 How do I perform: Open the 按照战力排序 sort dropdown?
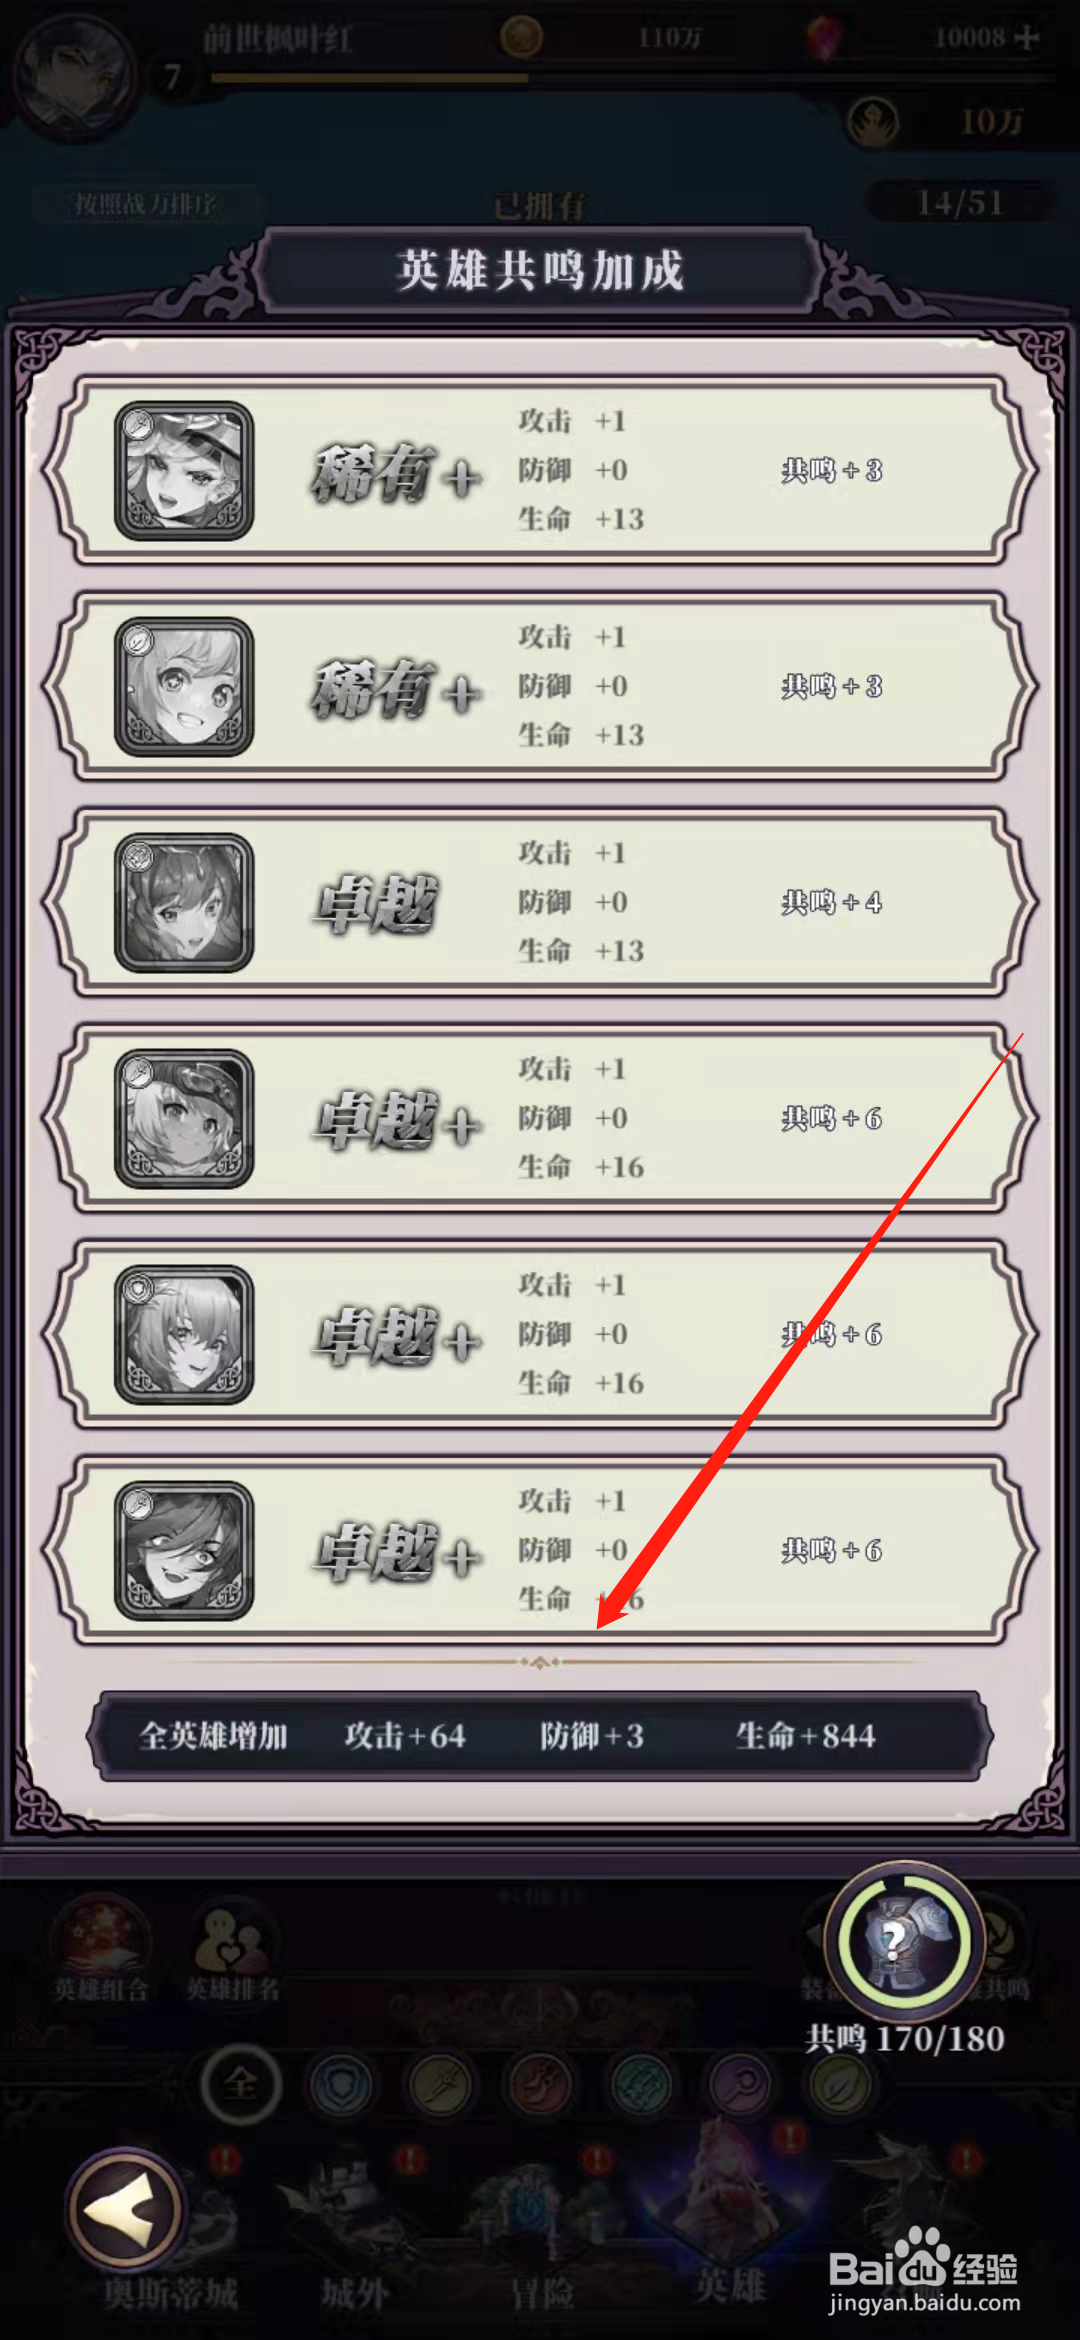[x=146, y=205]
